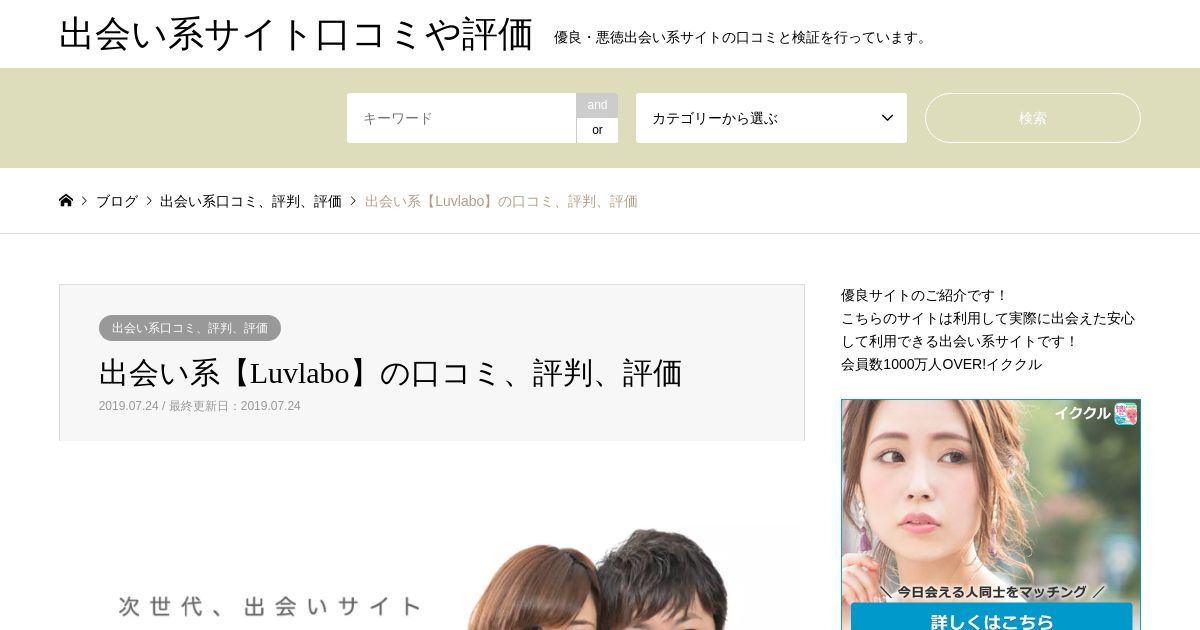Go to ブログ in the breadcrumb
The image size is (1200, 630).
[117, 201]
